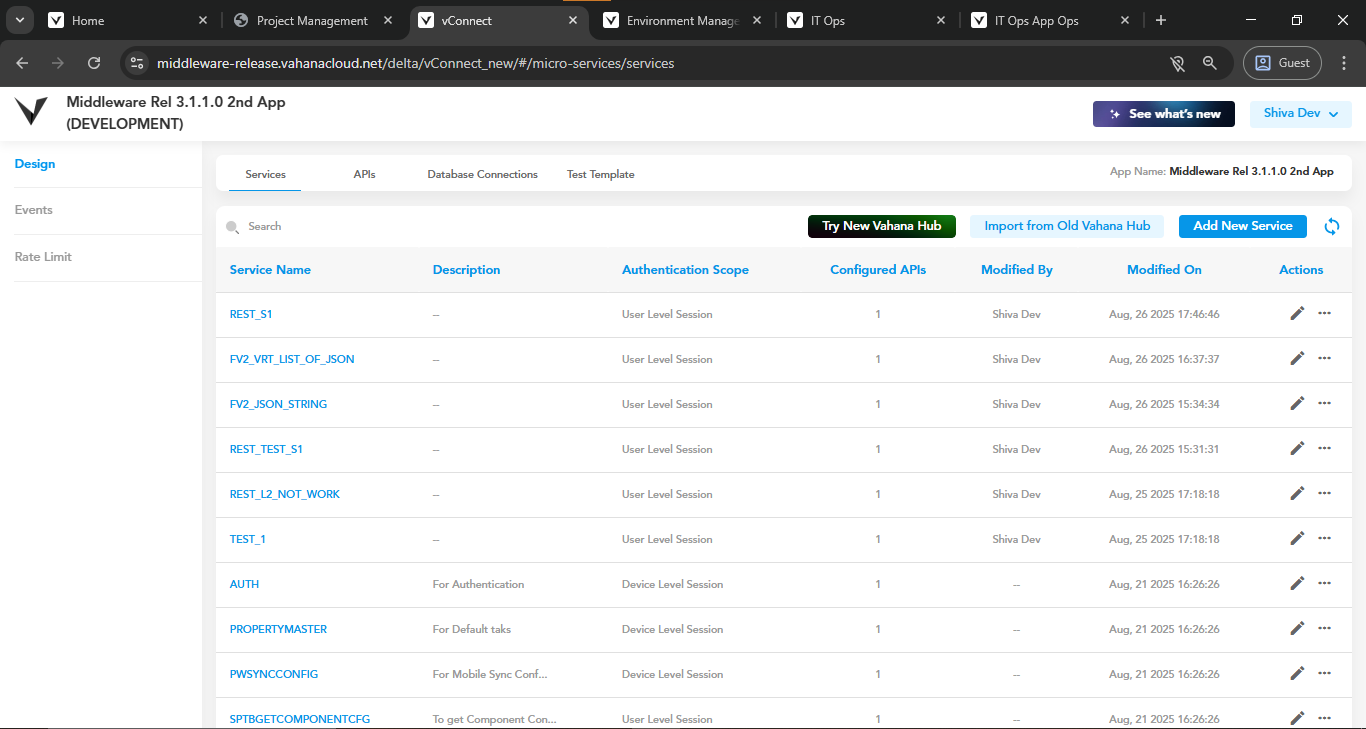Open the PWSYNCCONFIG service link

[274, 674]
